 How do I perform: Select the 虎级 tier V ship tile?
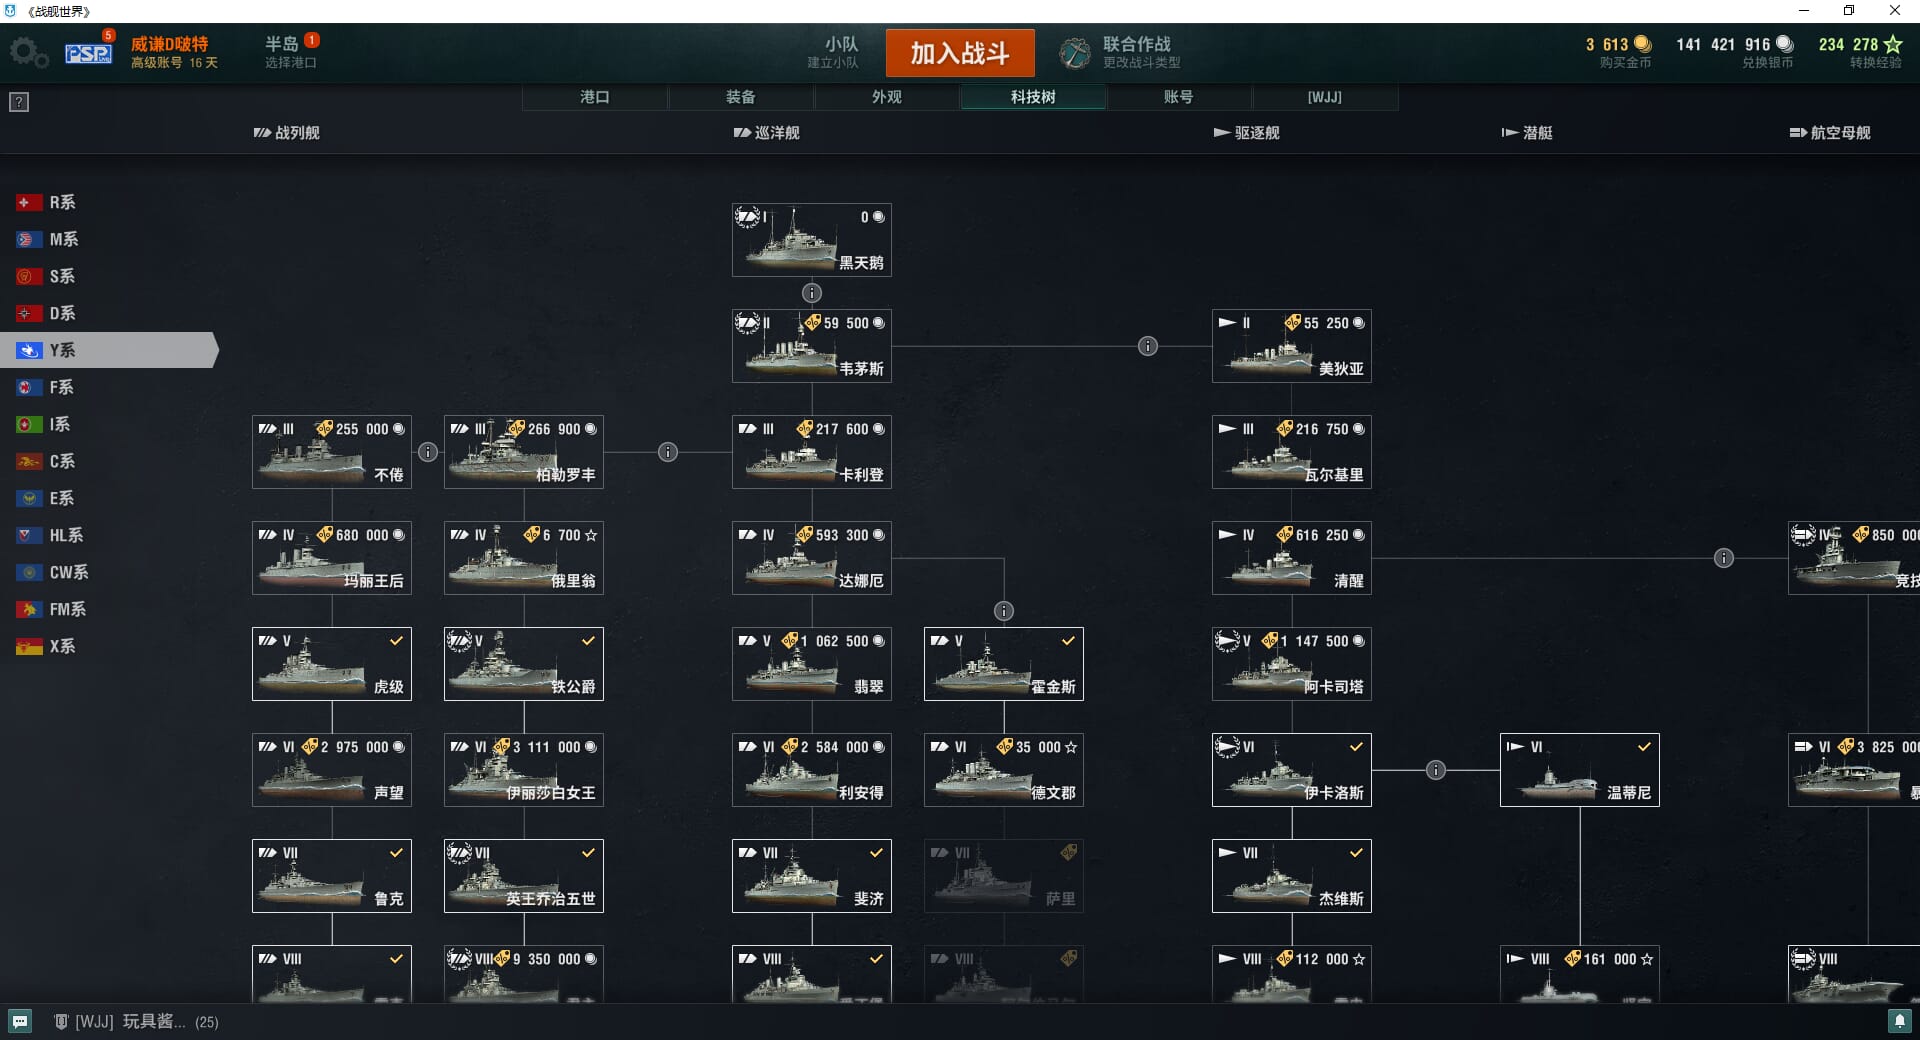332,664
